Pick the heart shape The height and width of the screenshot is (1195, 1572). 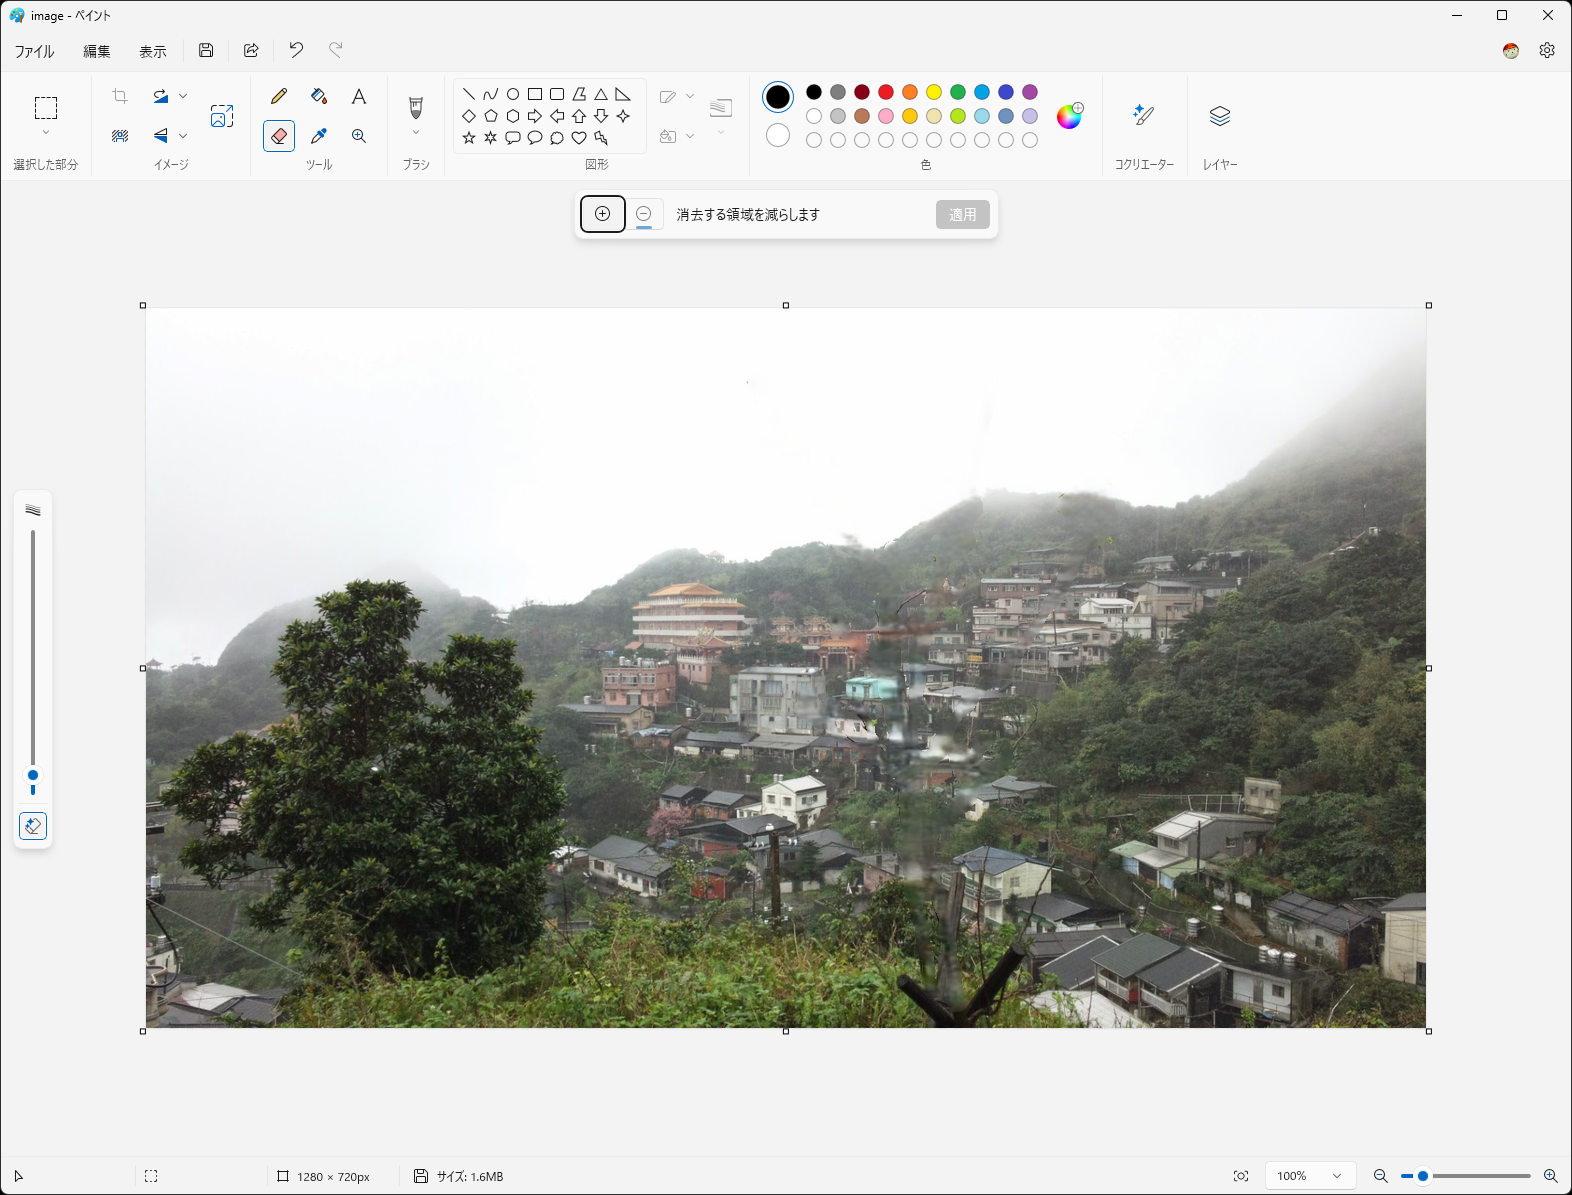[579, 138]
